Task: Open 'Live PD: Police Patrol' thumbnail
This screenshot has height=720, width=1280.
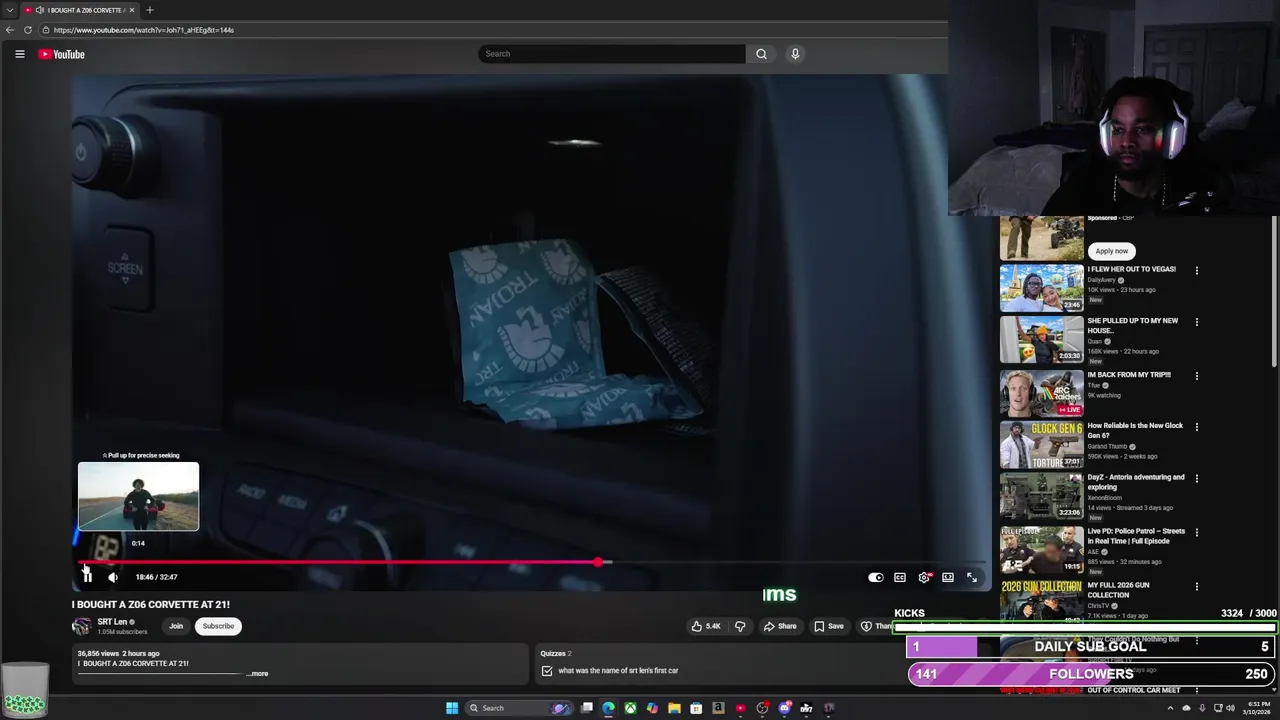Action: (x=1041, y=549)
